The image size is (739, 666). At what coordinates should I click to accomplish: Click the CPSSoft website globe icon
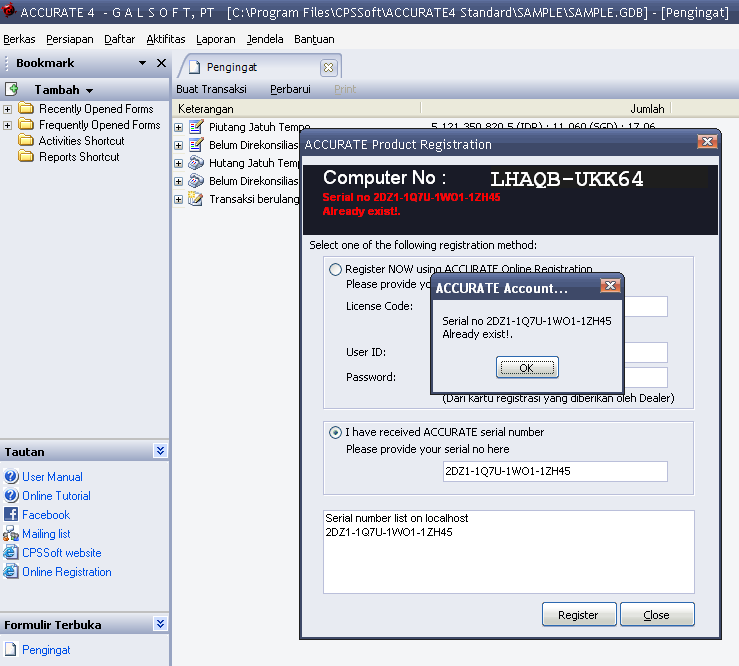(x=11, y=552)
